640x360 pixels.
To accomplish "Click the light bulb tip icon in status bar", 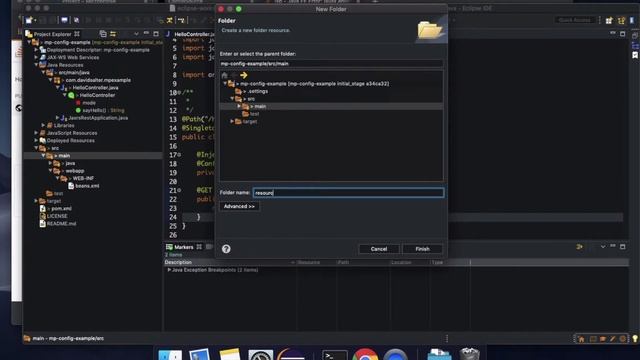I will (635, 338).
